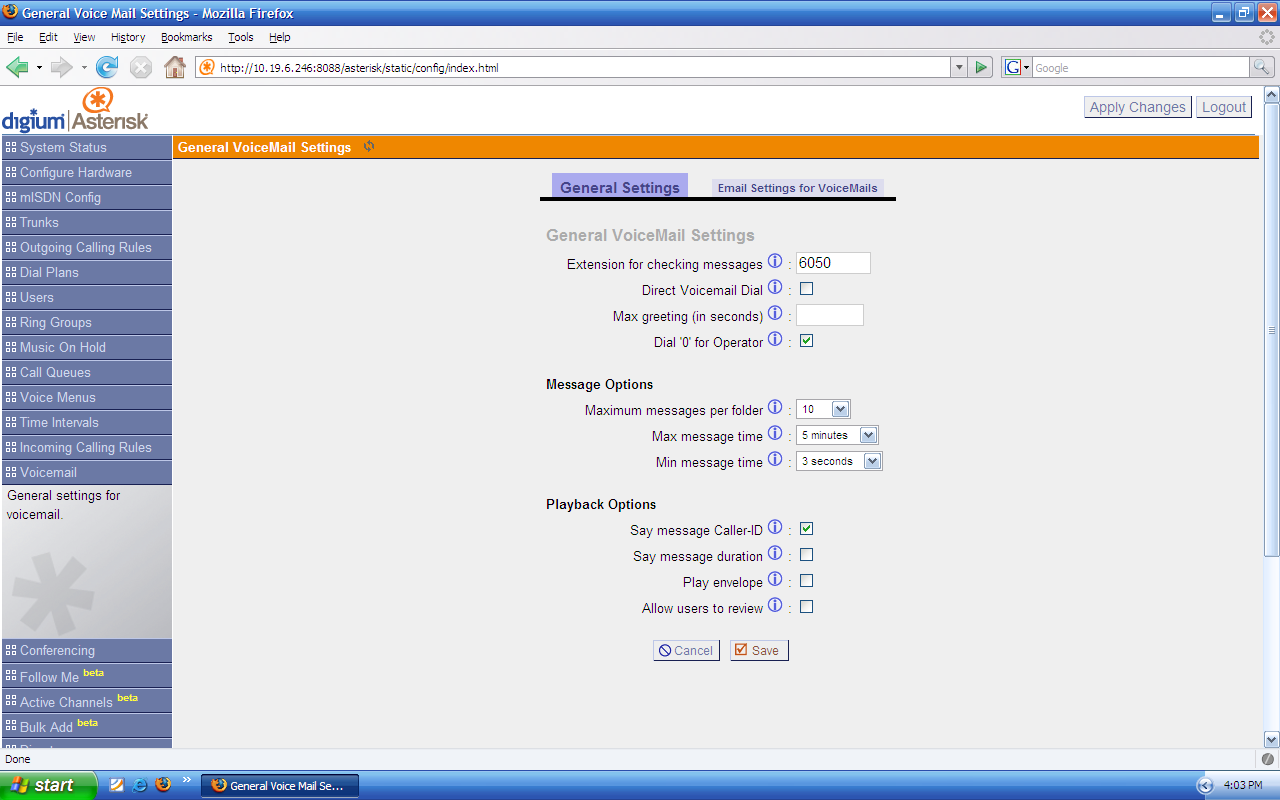This screenshot has width=1280, height=800.
Task: Click the browser Home icon
Action: pyautogui.click(x=175, y=68)
